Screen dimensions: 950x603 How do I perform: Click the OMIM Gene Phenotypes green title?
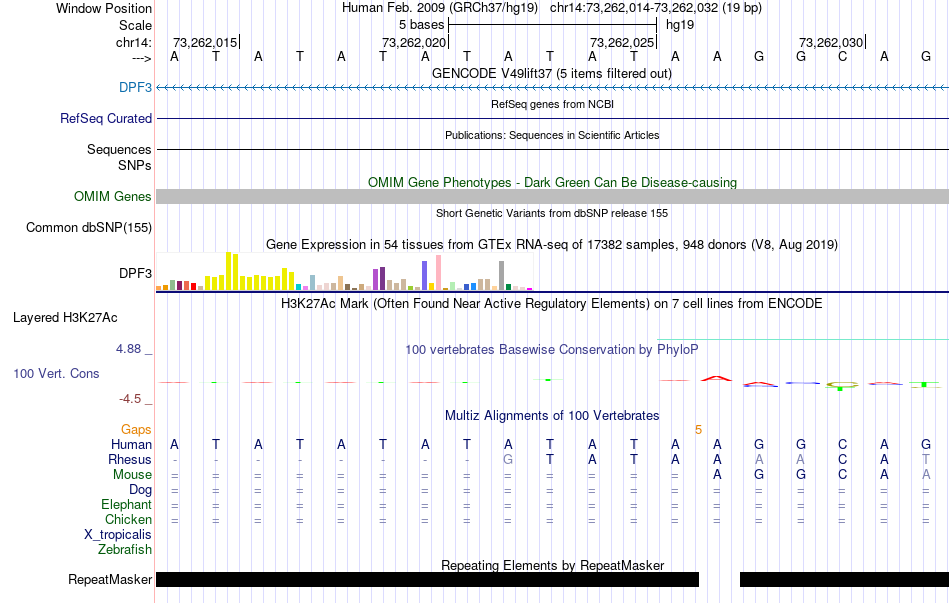tap(552, 182)
